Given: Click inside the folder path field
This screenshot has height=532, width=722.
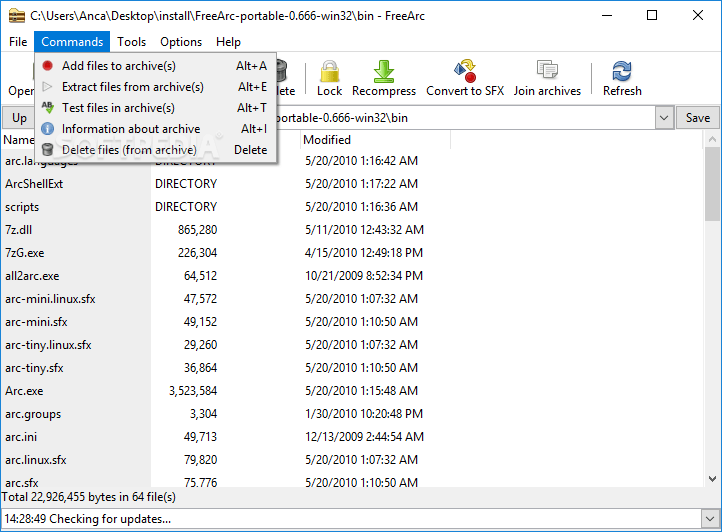Looking at the screenshot, I should [464, 118].
